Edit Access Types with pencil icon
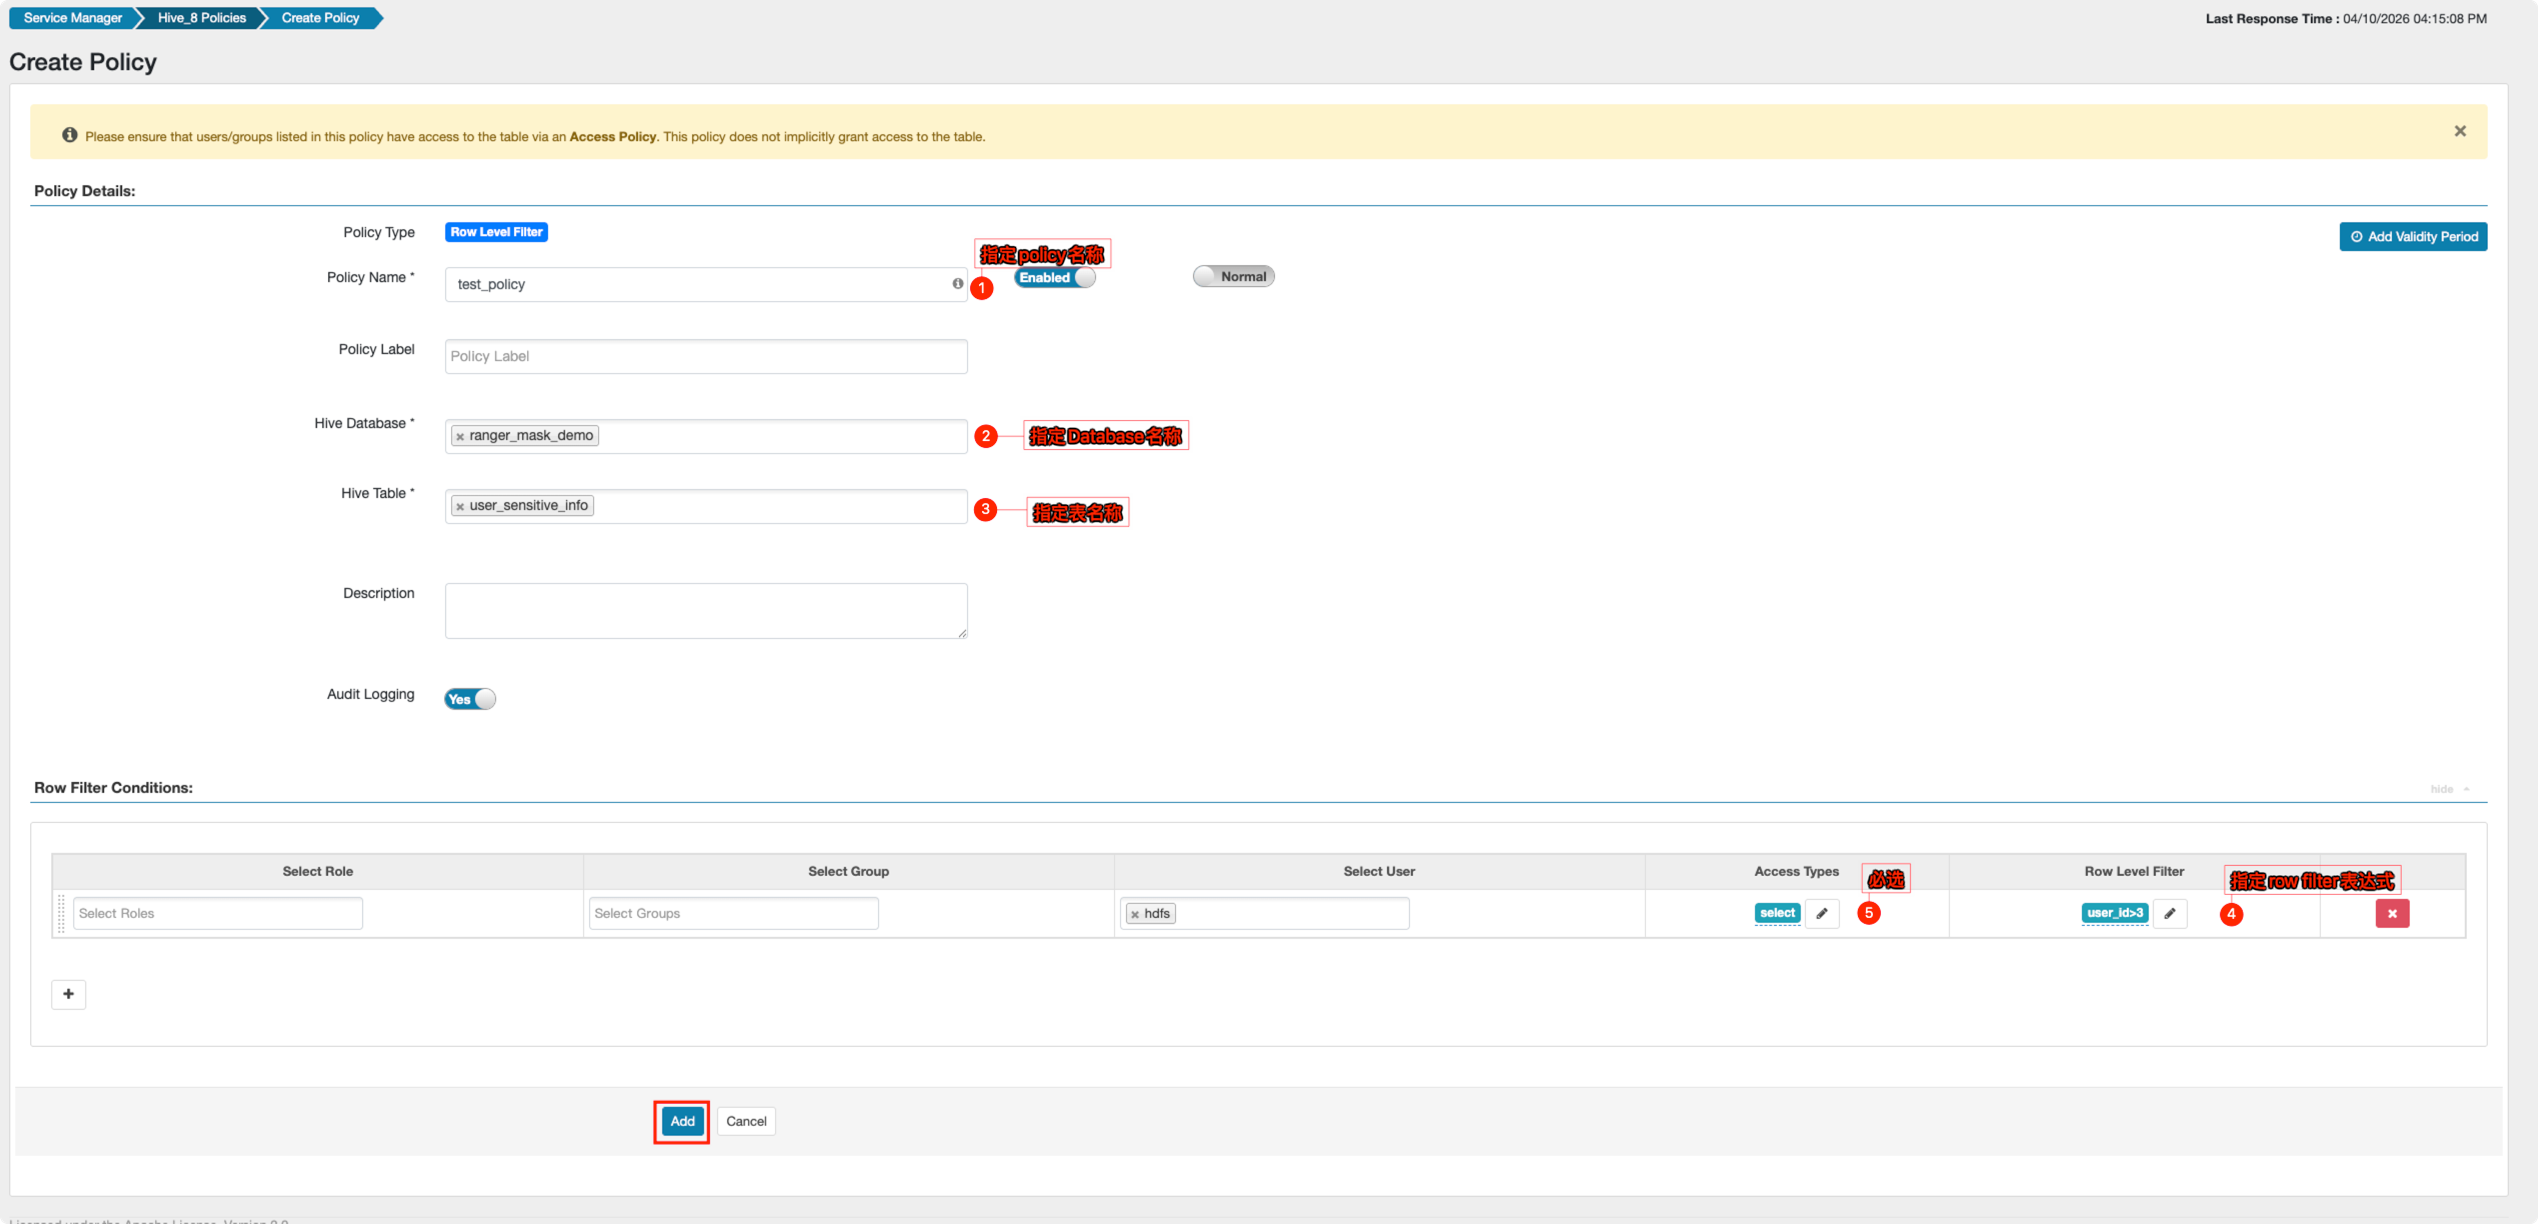The height and width of the screenshot is (1224, 2538). (1821, 913)
